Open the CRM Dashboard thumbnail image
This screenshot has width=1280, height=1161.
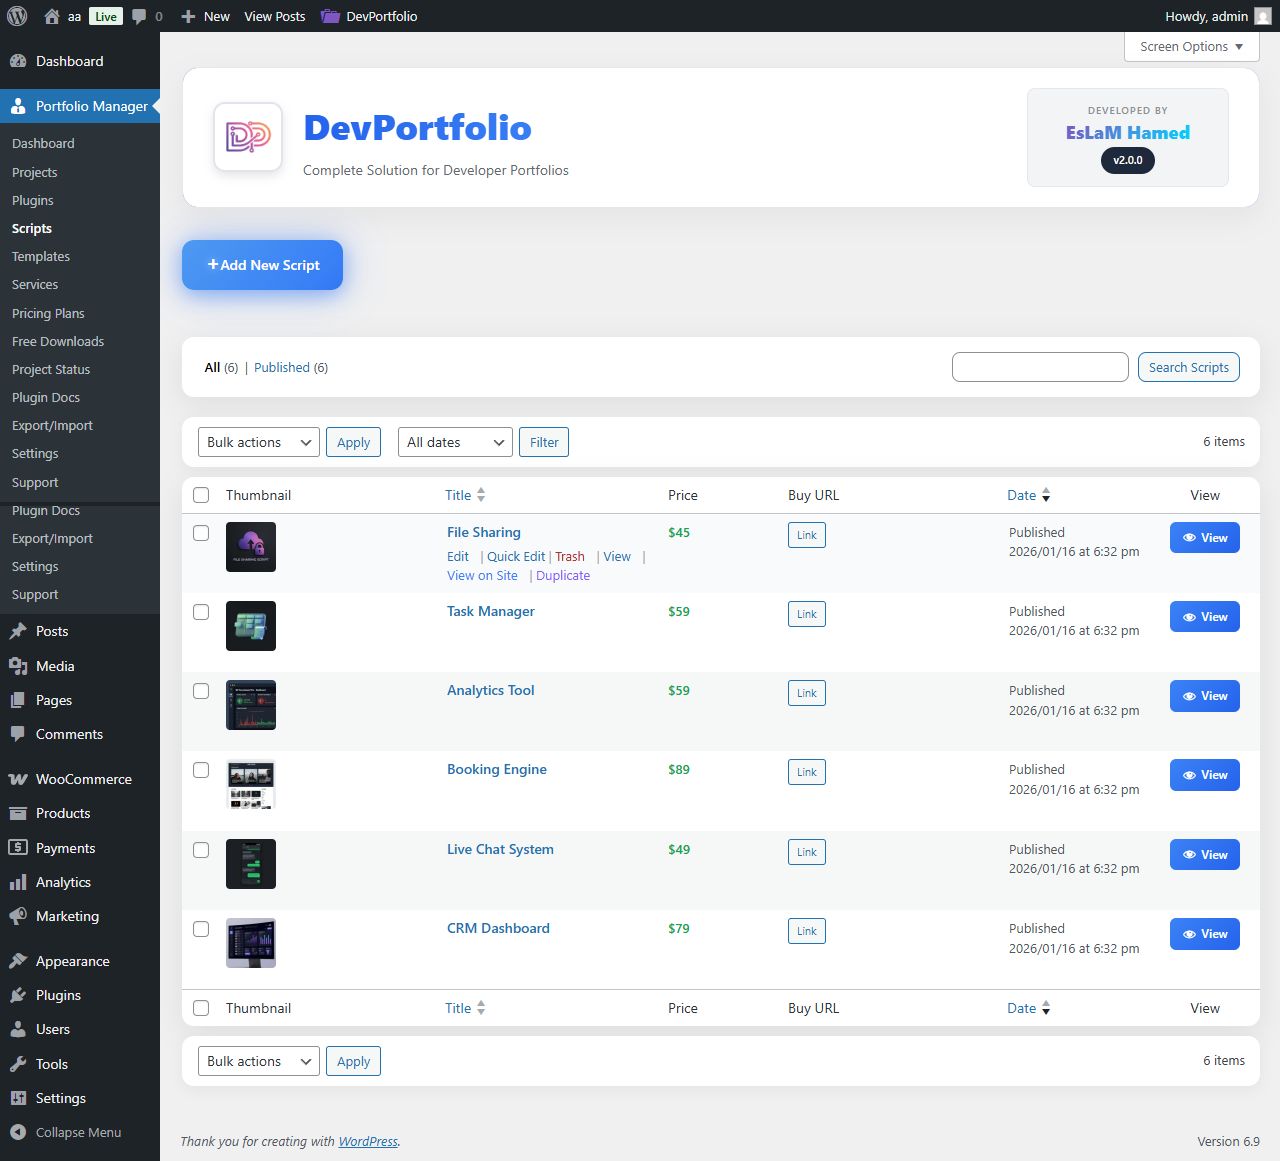251,943
